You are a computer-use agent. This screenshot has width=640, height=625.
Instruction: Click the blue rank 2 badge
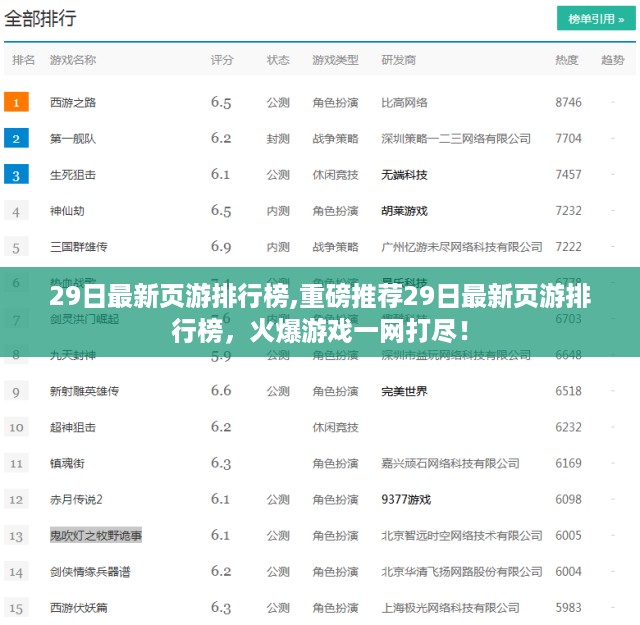point(17,138)
